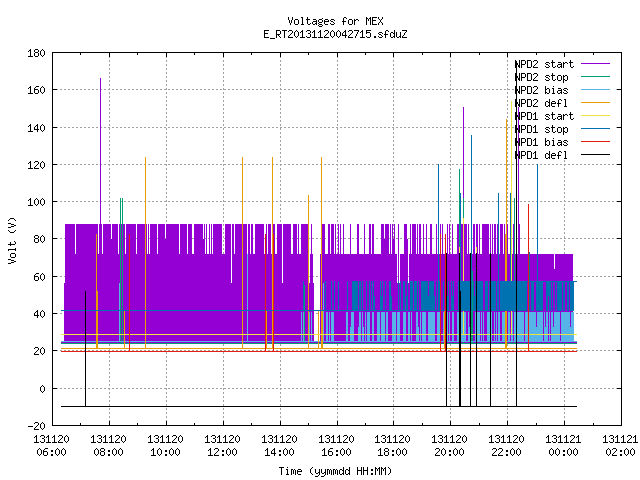Click the NPD1 stop blue legend line

point(595,129)
